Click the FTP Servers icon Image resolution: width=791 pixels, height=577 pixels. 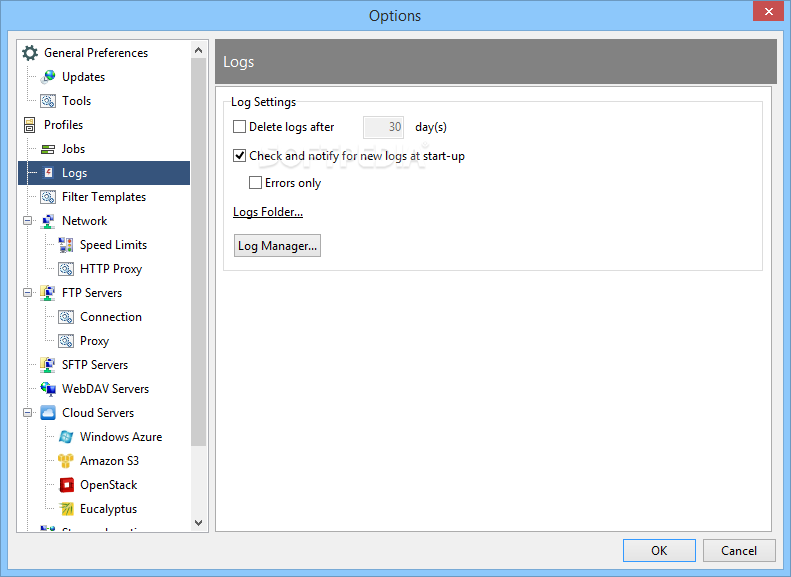(48, 293)
